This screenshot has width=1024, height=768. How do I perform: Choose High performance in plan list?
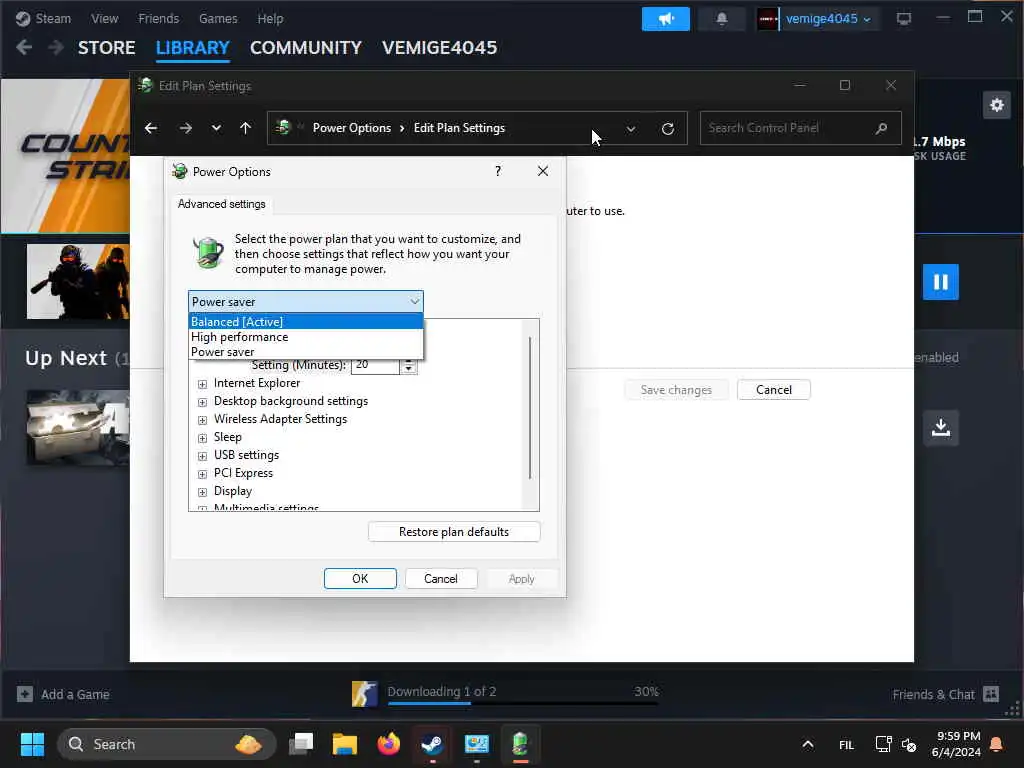coord(306,337)
